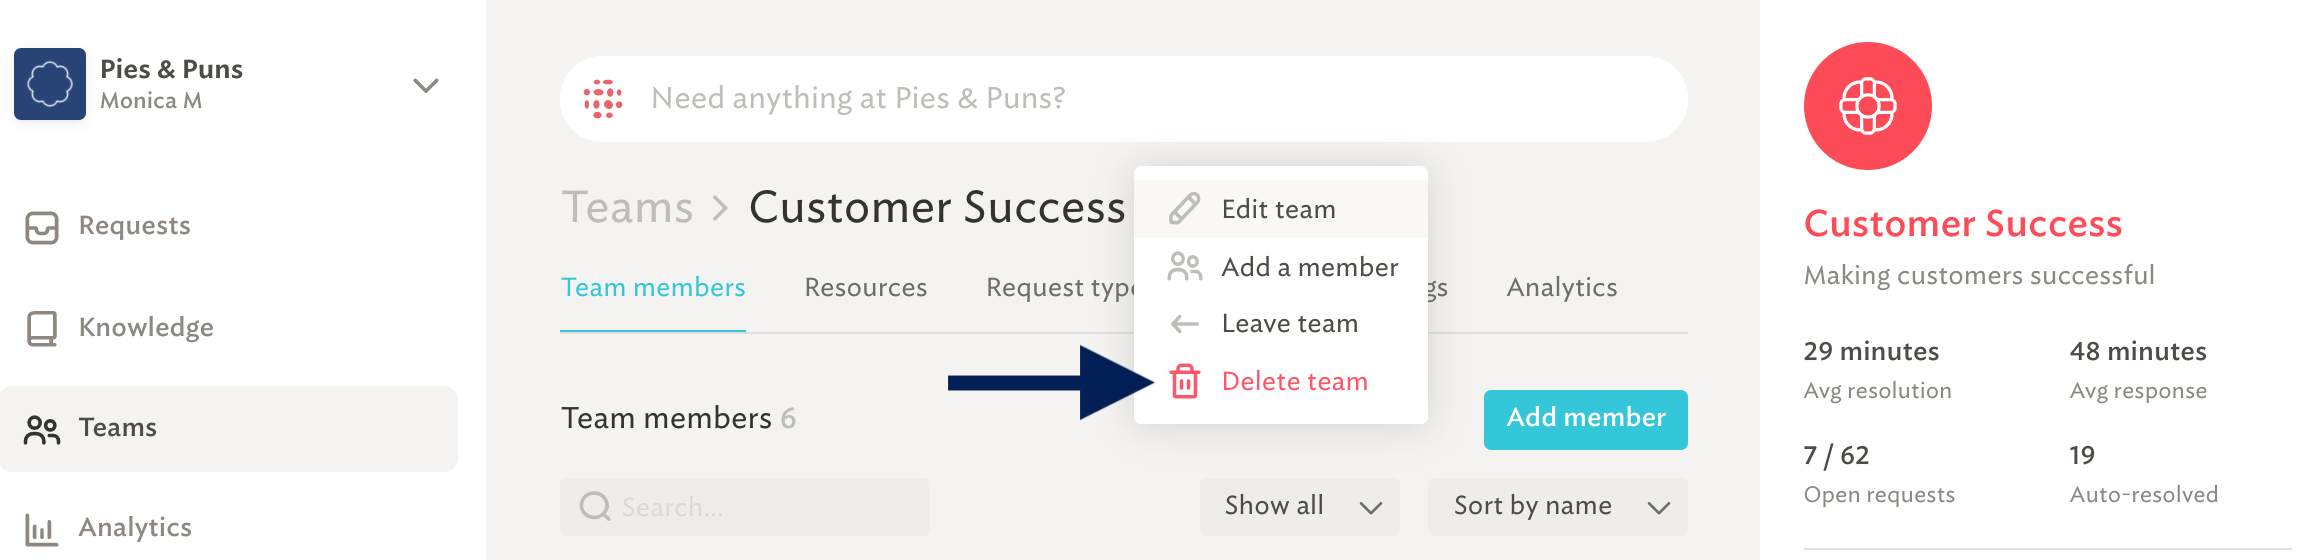Open the Analytics tab of the team
This screenshot has height=560, width=2306.
1562,288
